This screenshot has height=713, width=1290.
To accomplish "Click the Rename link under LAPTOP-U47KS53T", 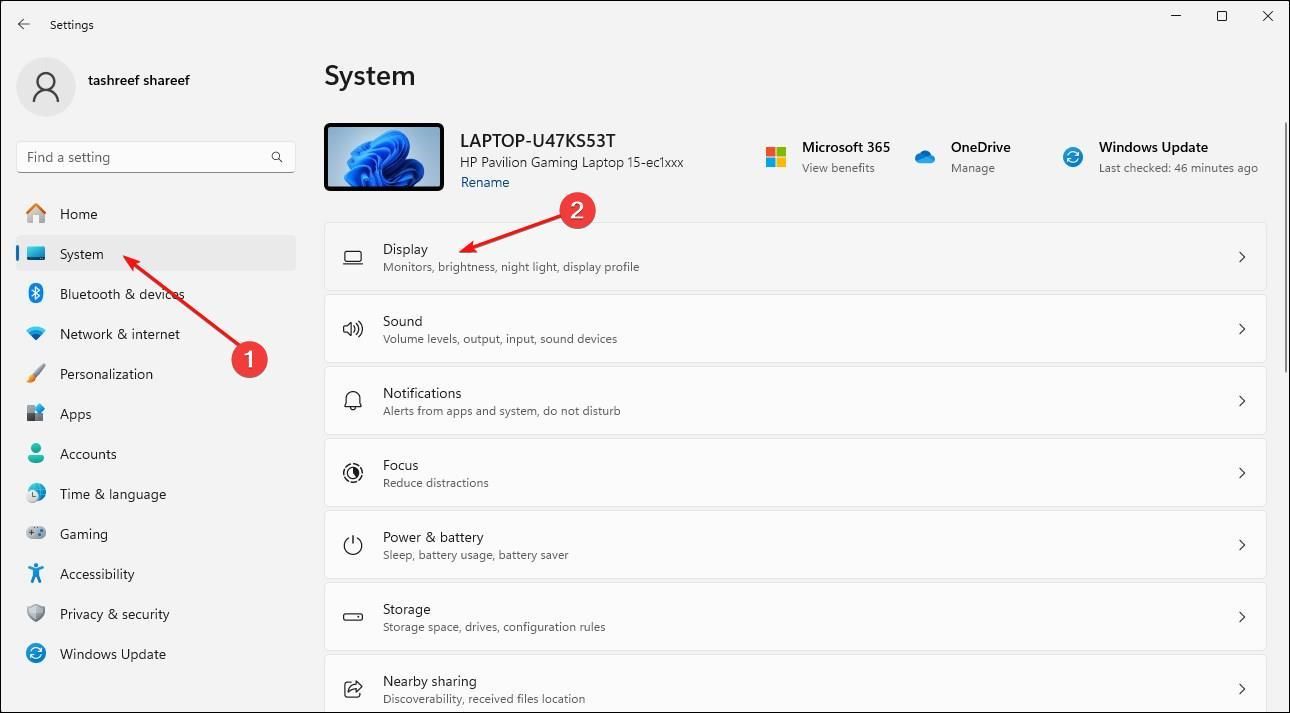I will [485, 181].
